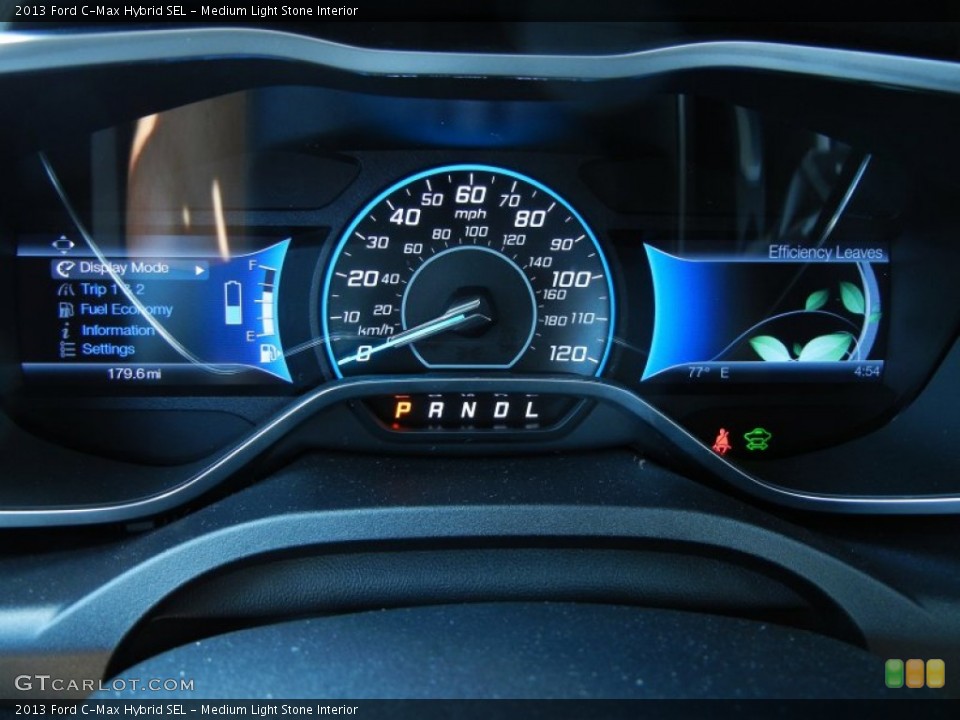Tap the Efficiency Leaves title
The image size is (960, 720).
tap(825, 252)
